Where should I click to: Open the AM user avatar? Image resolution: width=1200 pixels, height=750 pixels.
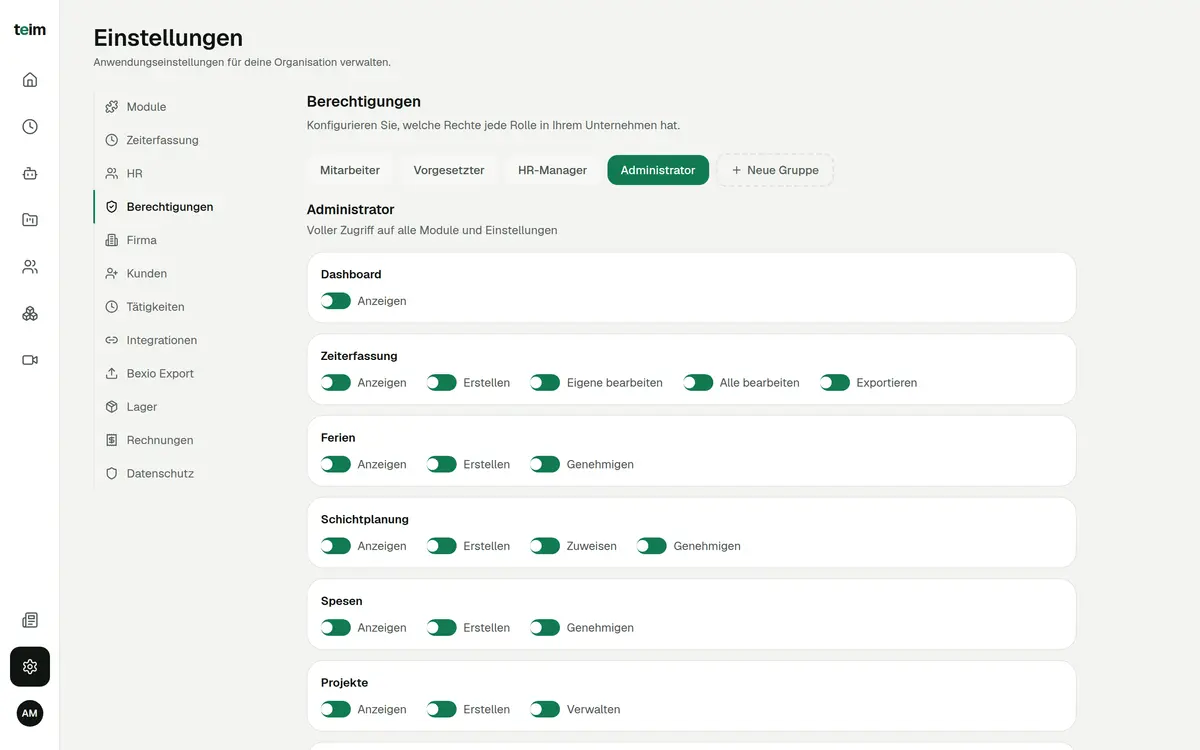30,713
